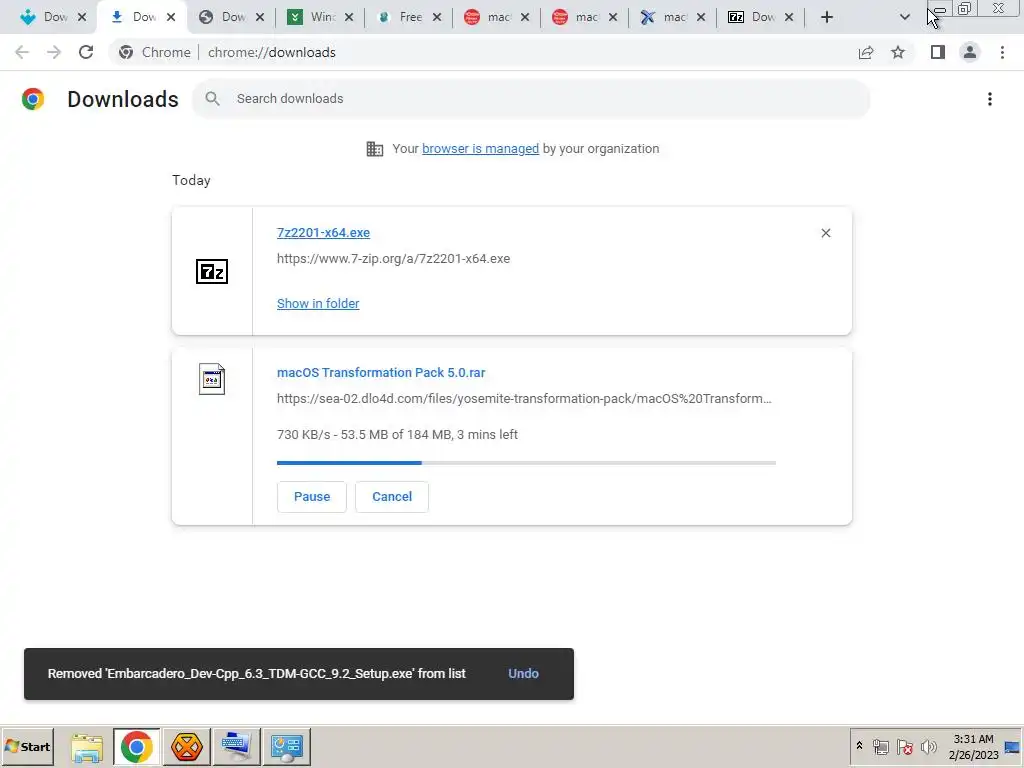Image resolution: width=1024 pixels, height=768 pixels.
Task: Switch to the second red 'mac' tab
Action: (584, 17)
